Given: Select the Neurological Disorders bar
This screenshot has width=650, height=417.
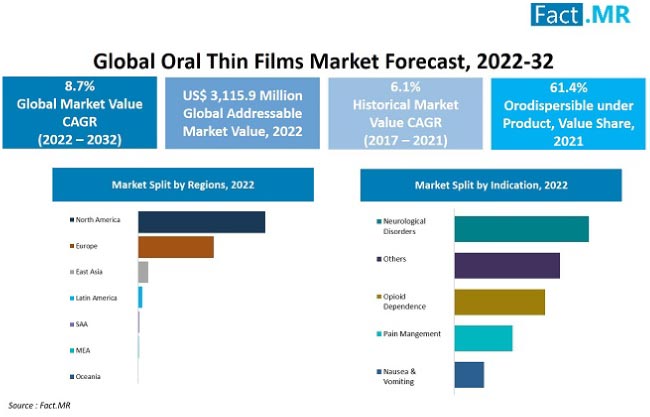Looking at the screenshot, I should coord(521,229).
